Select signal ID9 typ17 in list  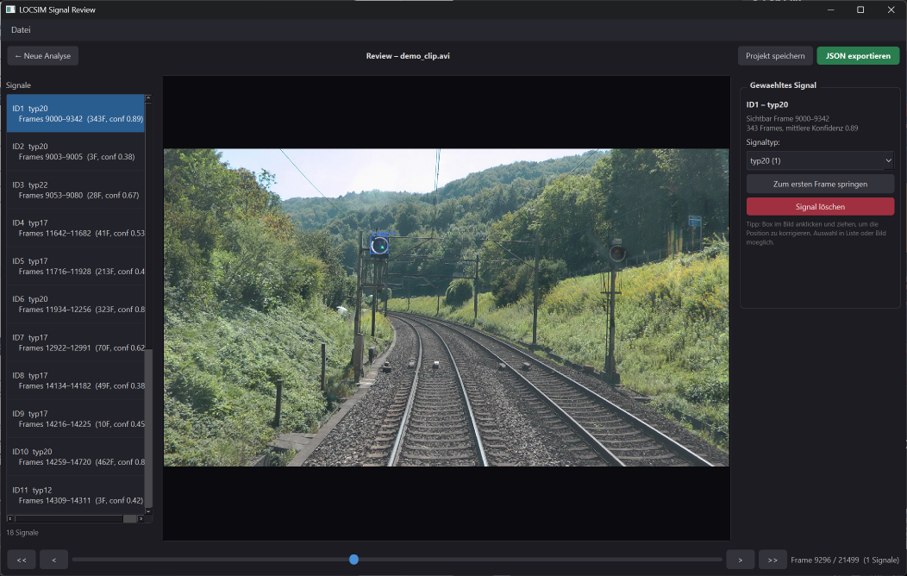pos(76,419)
